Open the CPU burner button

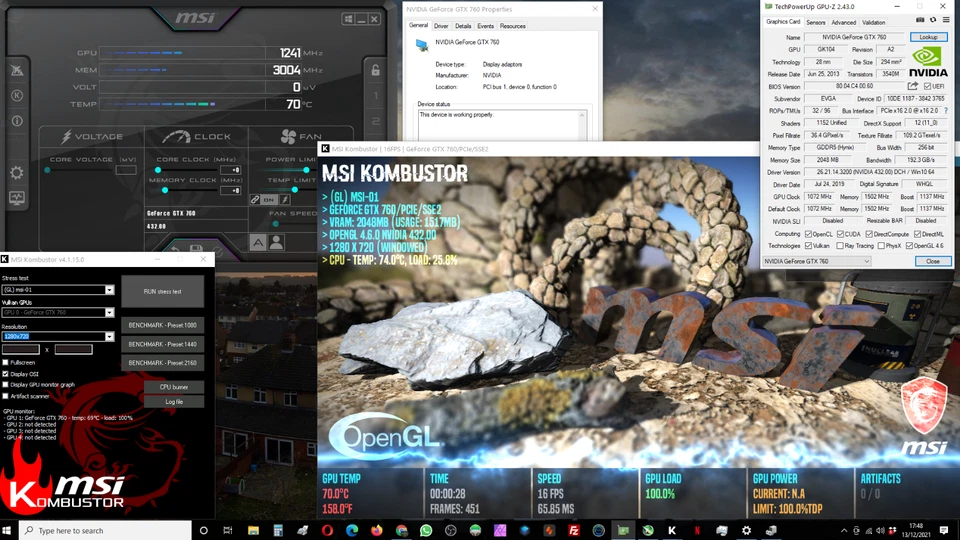tap(174, 387)
